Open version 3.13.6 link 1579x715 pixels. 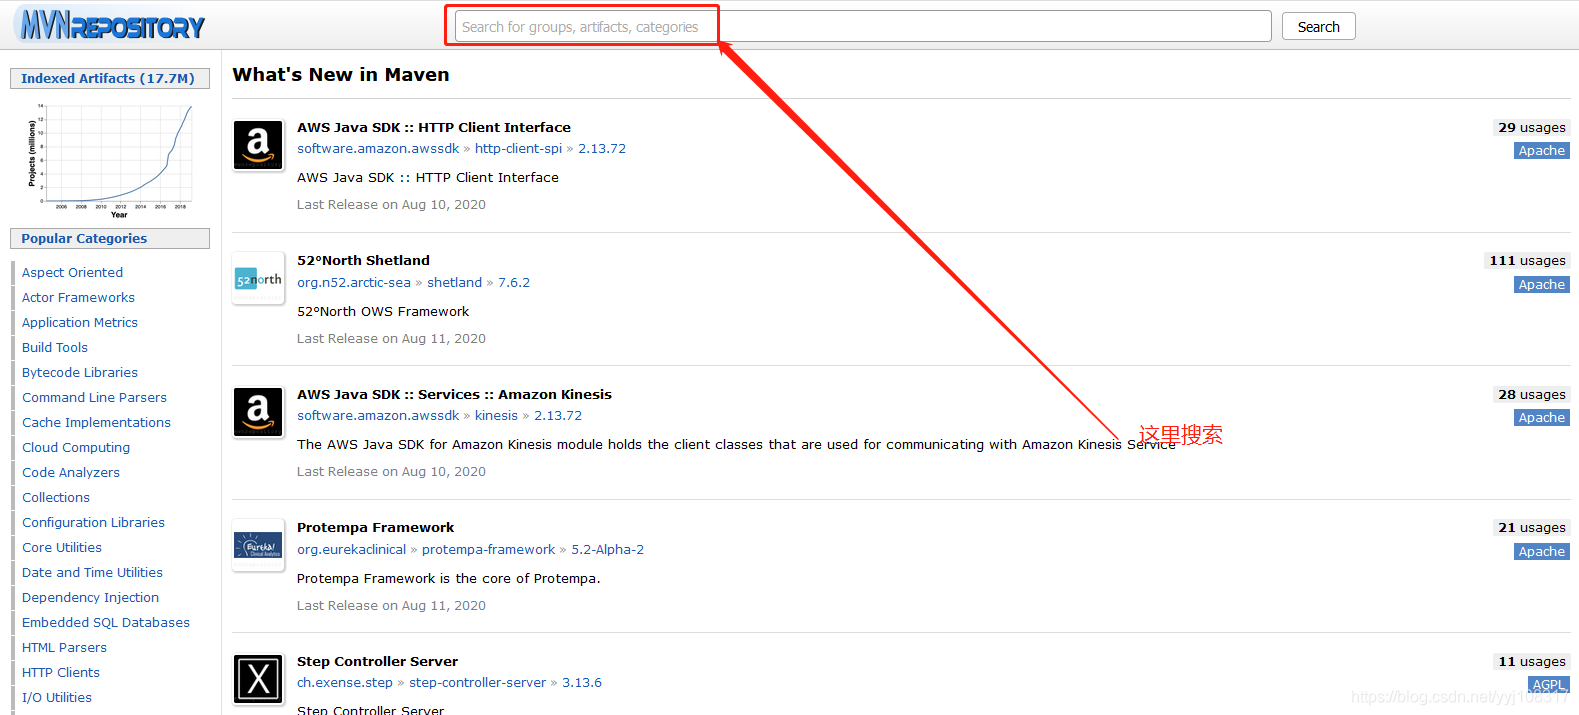[x=582, y=682]
